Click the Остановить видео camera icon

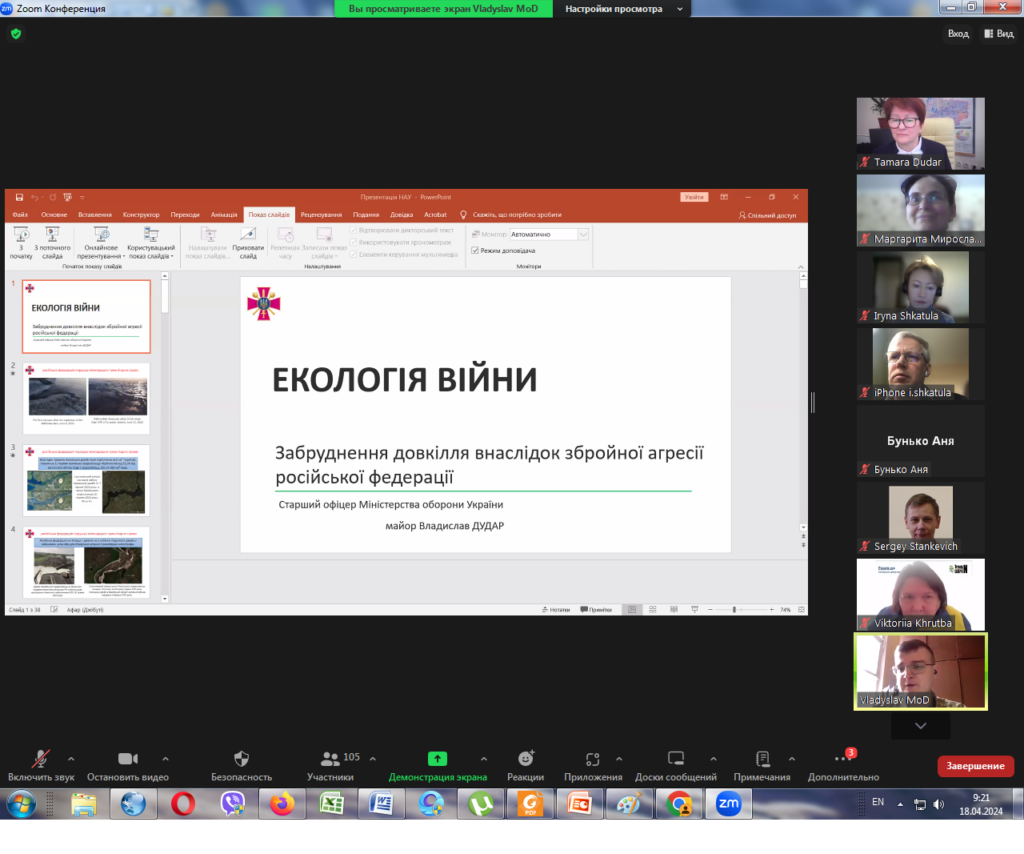[127, 759]
